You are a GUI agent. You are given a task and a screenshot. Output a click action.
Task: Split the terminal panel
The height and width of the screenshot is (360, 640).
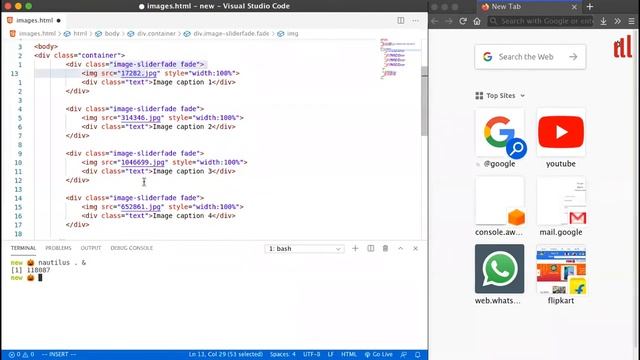(371, 248)
